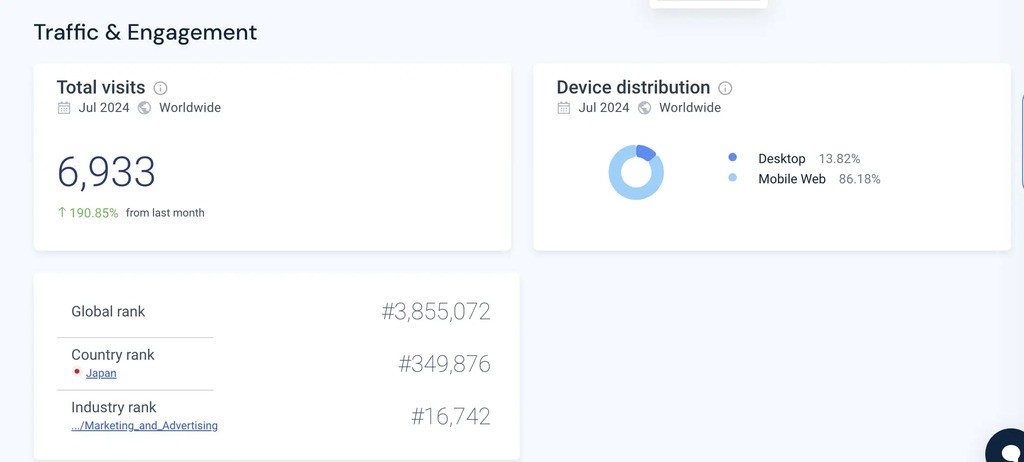Click the calendar icon in Device distribution card

point(564,108)
